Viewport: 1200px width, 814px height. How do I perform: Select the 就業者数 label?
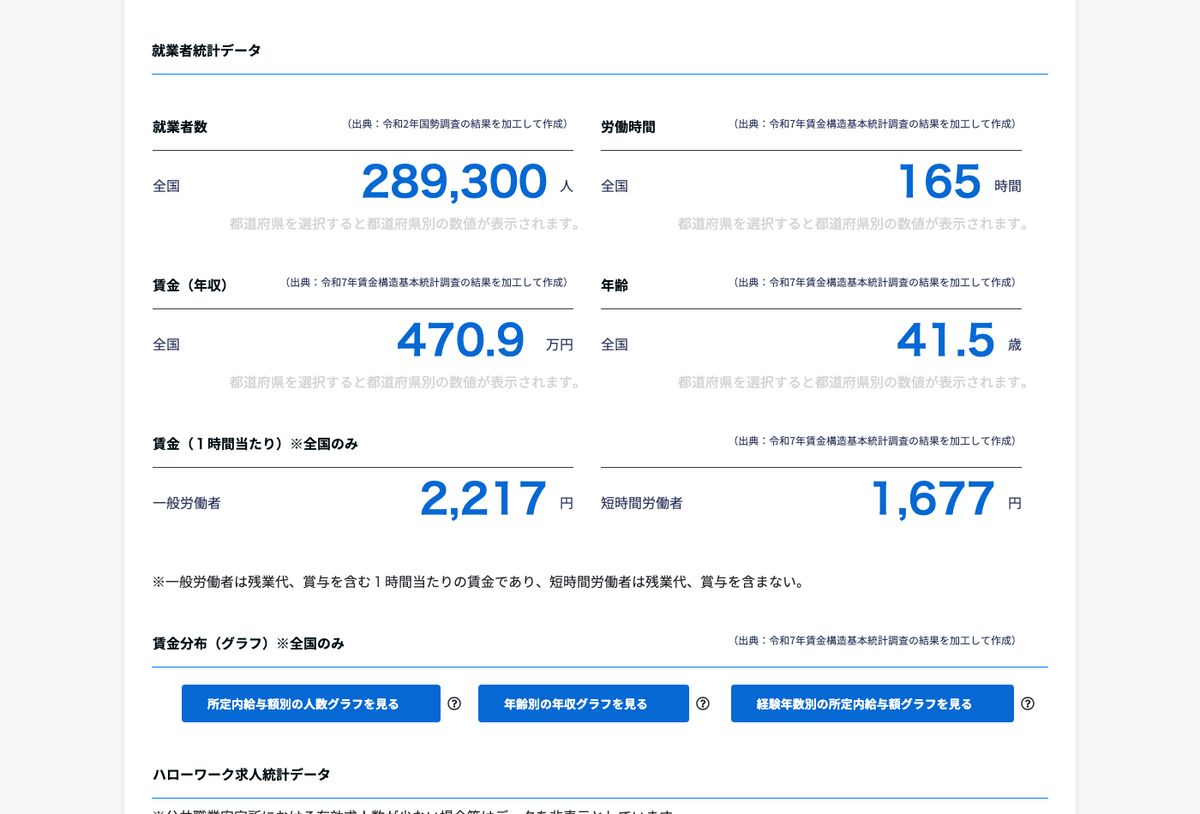tap(180, 127)
